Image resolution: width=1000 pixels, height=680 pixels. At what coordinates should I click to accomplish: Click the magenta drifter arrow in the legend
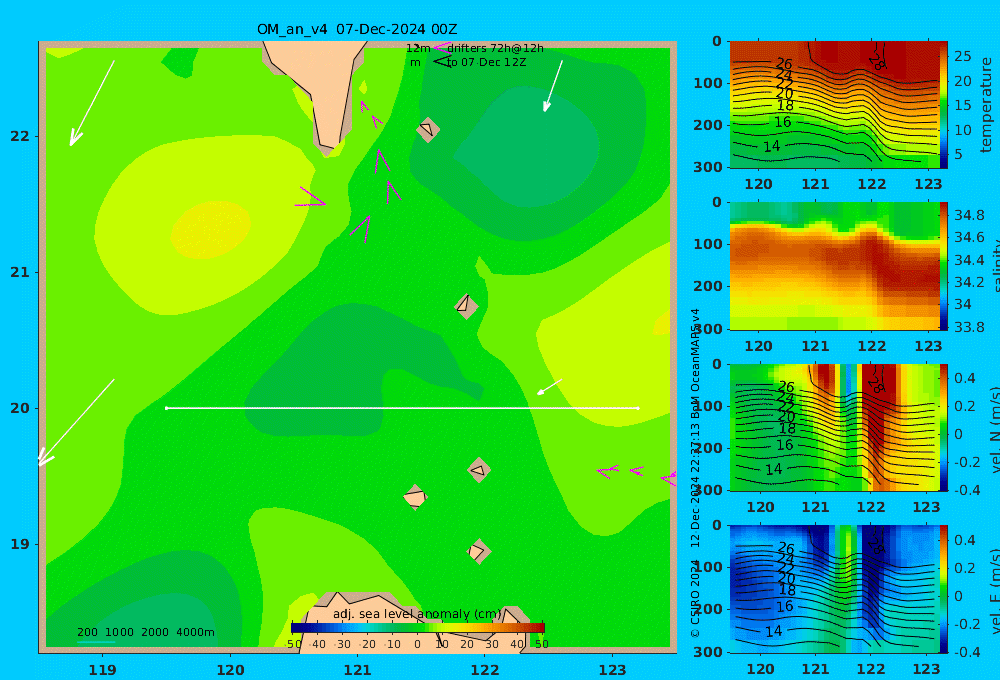pyautogui.click(x=441, y=47)
